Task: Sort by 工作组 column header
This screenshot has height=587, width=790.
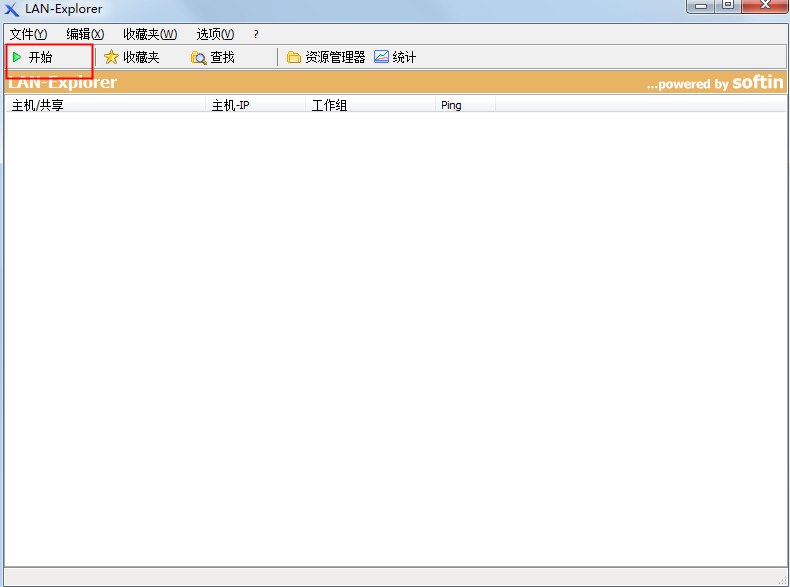Action: (370, 105)
